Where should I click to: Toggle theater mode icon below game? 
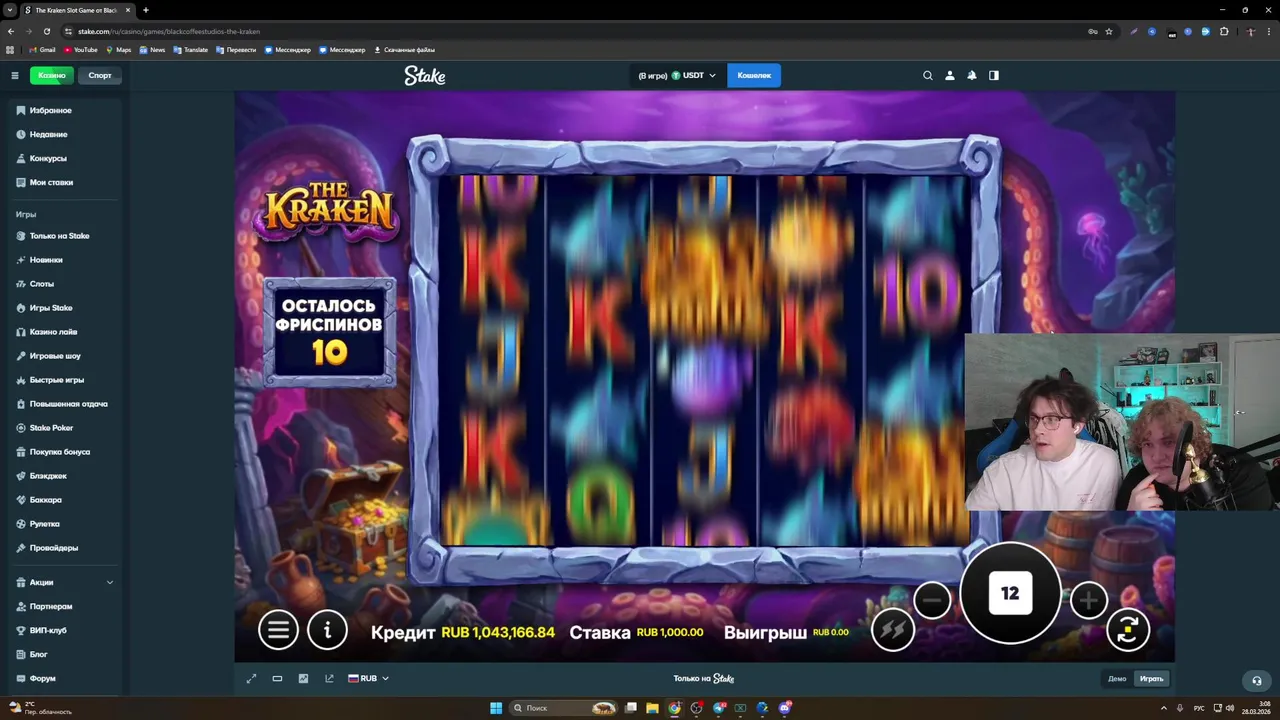[x=277, y=678]
